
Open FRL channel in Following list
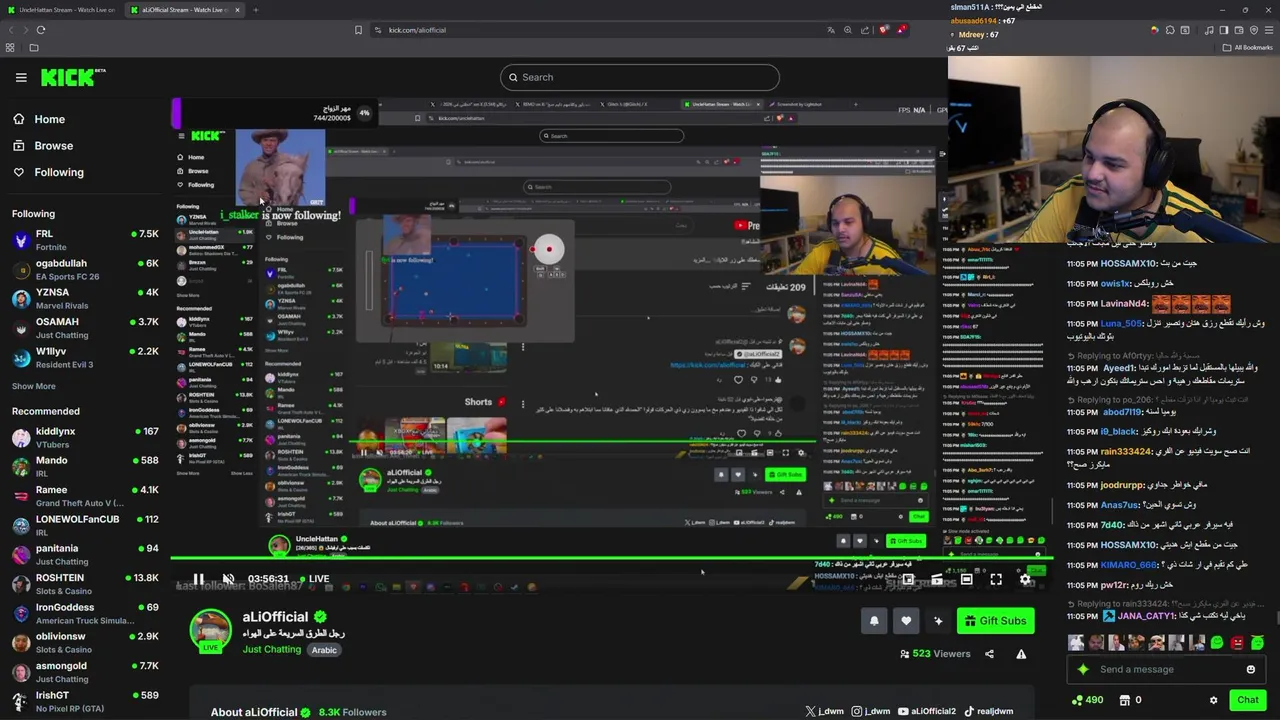(x=85, y=240)
